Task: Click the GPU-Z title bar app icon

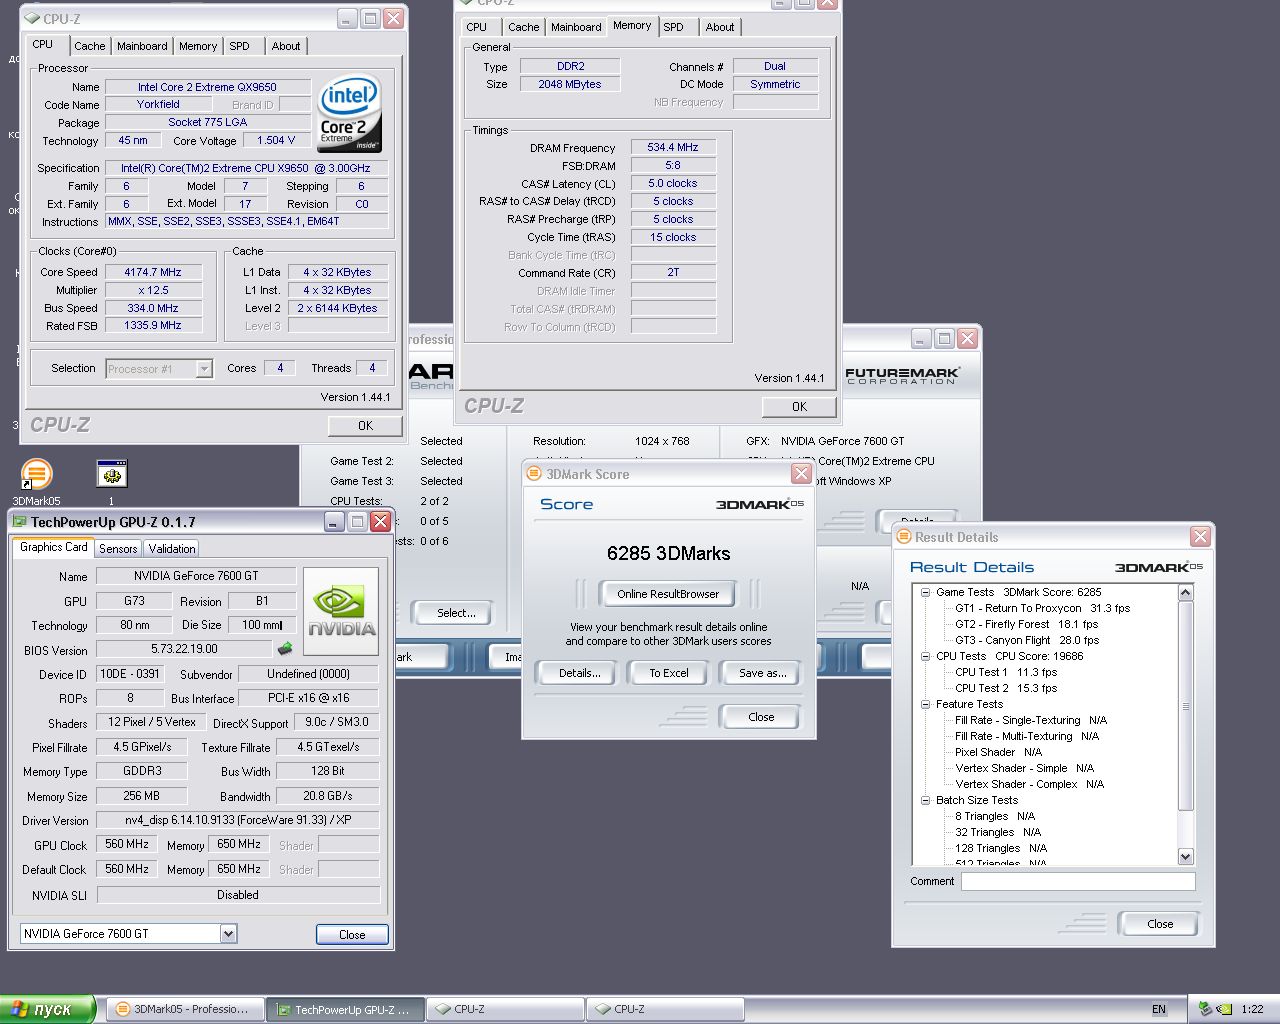Action: click(19, 522)
